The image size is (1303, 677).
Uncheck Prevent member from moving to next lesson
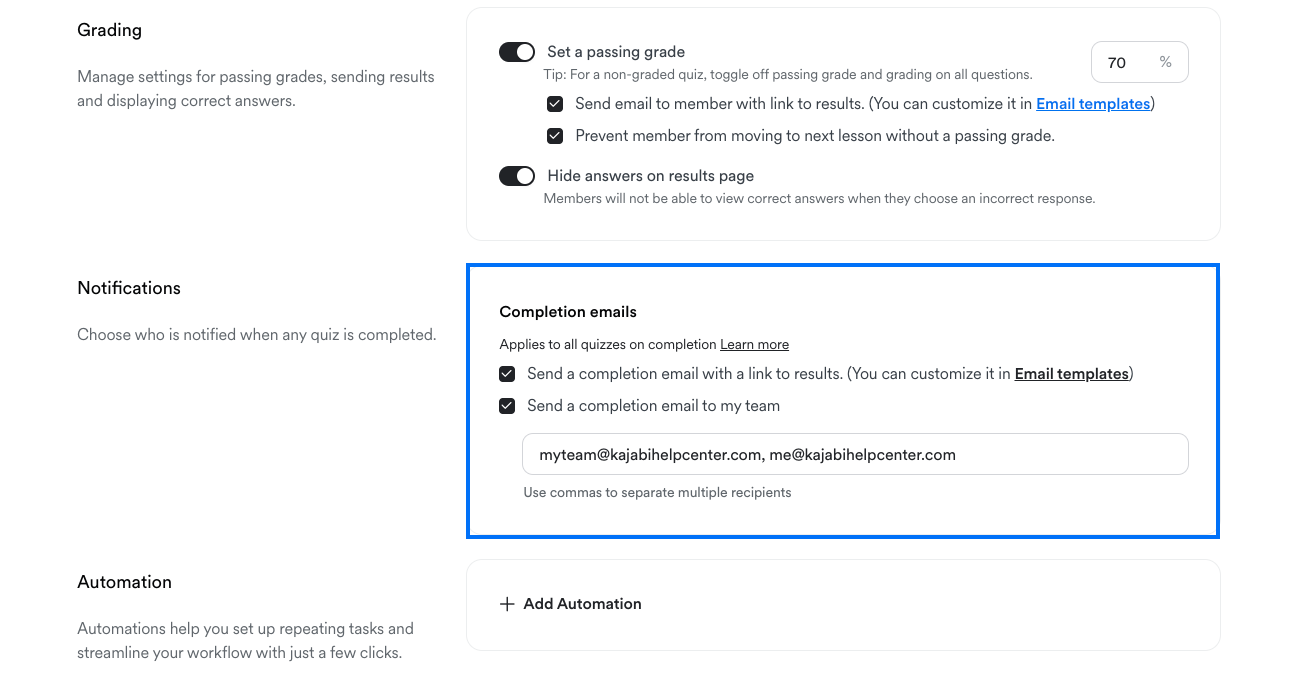555,136
